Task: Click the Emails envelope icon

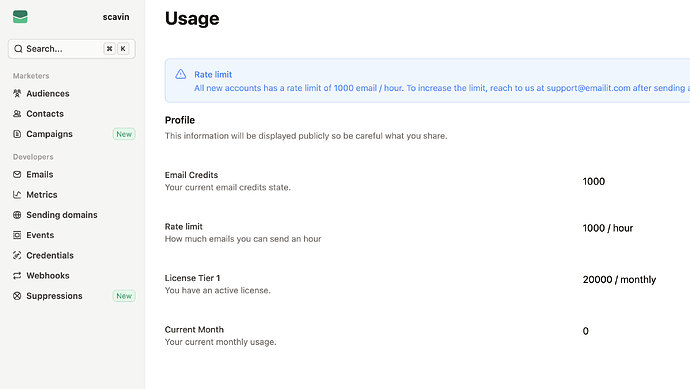Action: 17,174
